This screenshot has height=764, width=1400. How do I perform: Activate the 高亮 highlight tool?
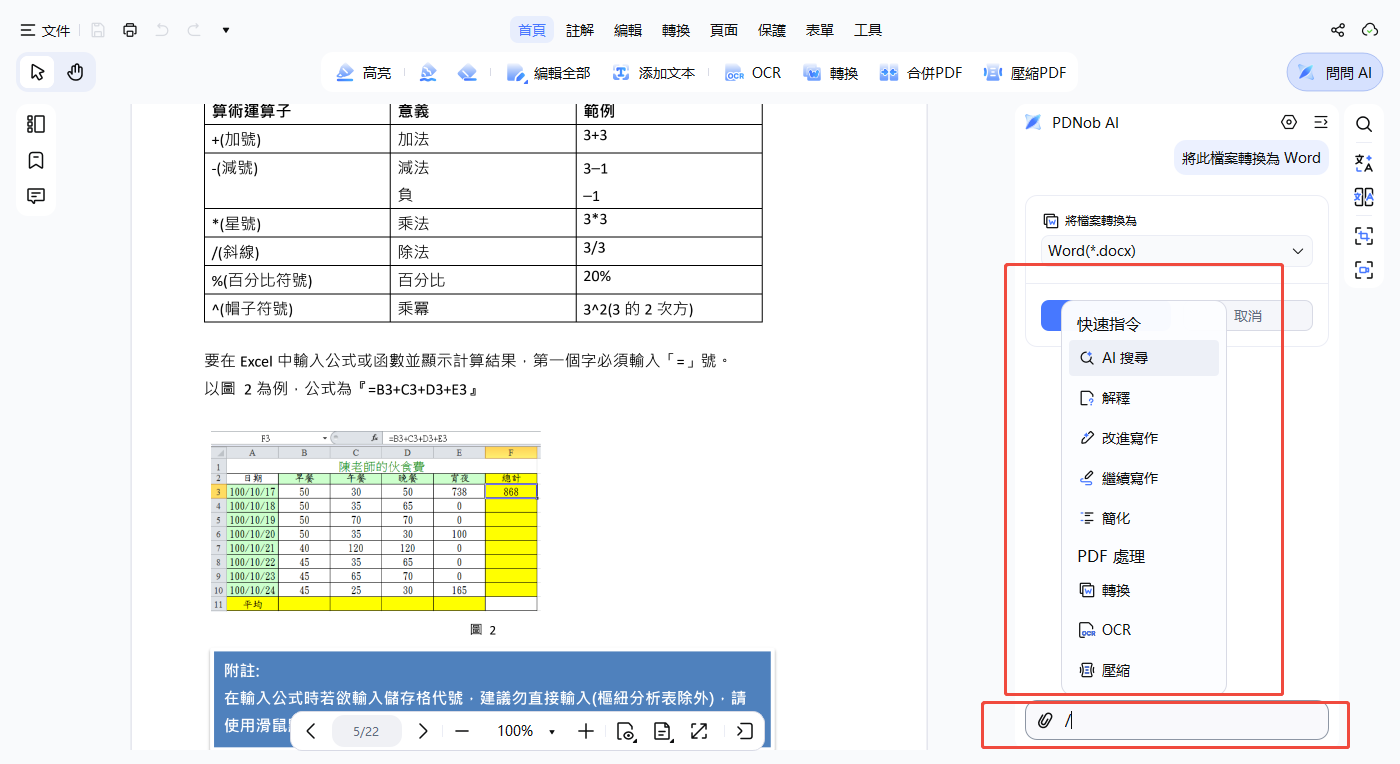pos(364,73)
